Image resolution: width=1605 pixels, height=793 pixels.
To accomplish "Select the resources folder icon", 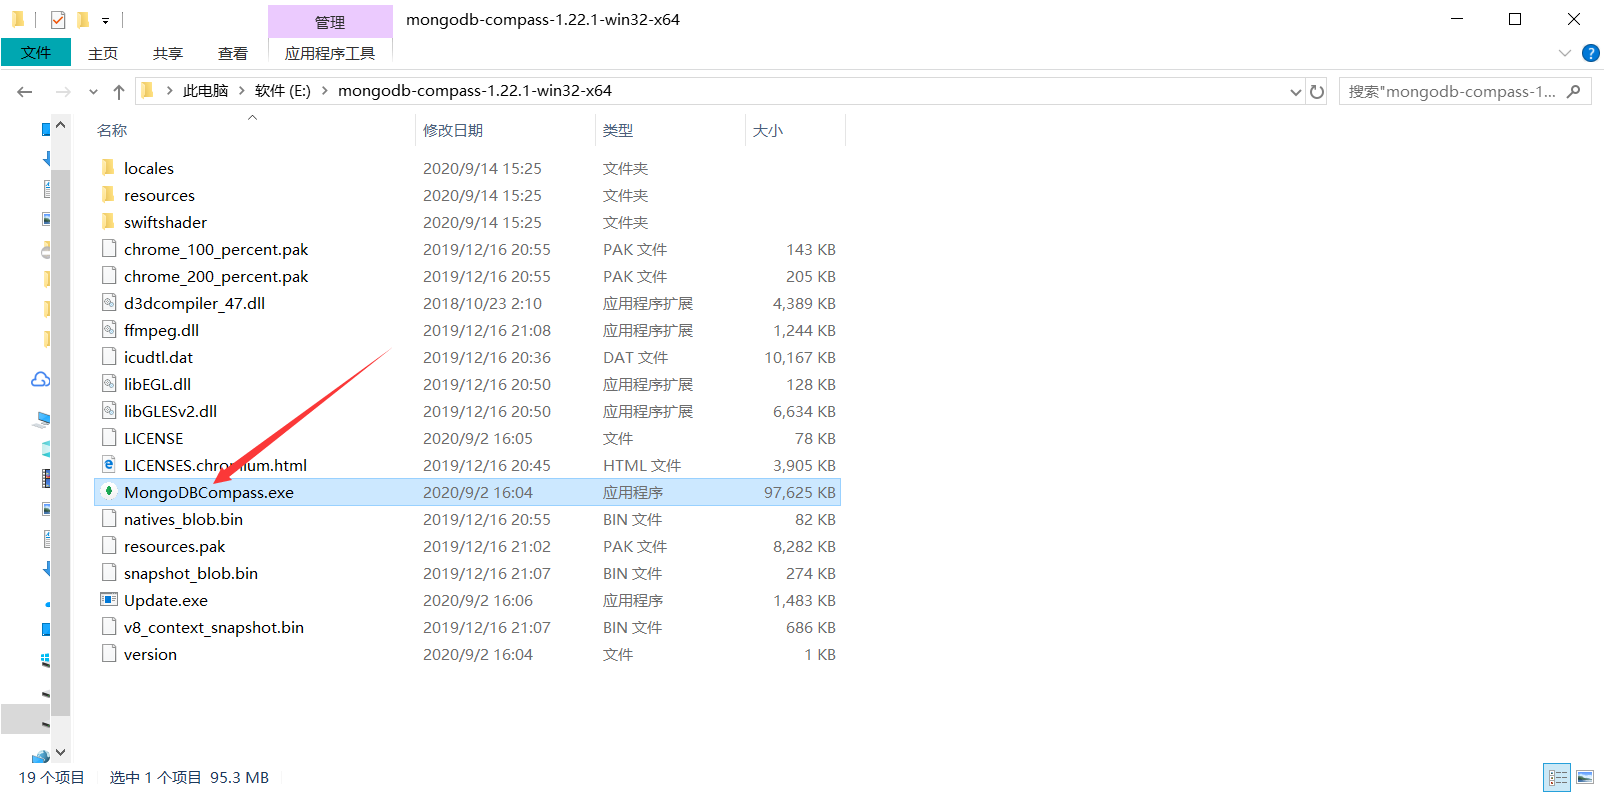I will pos(108,195).
